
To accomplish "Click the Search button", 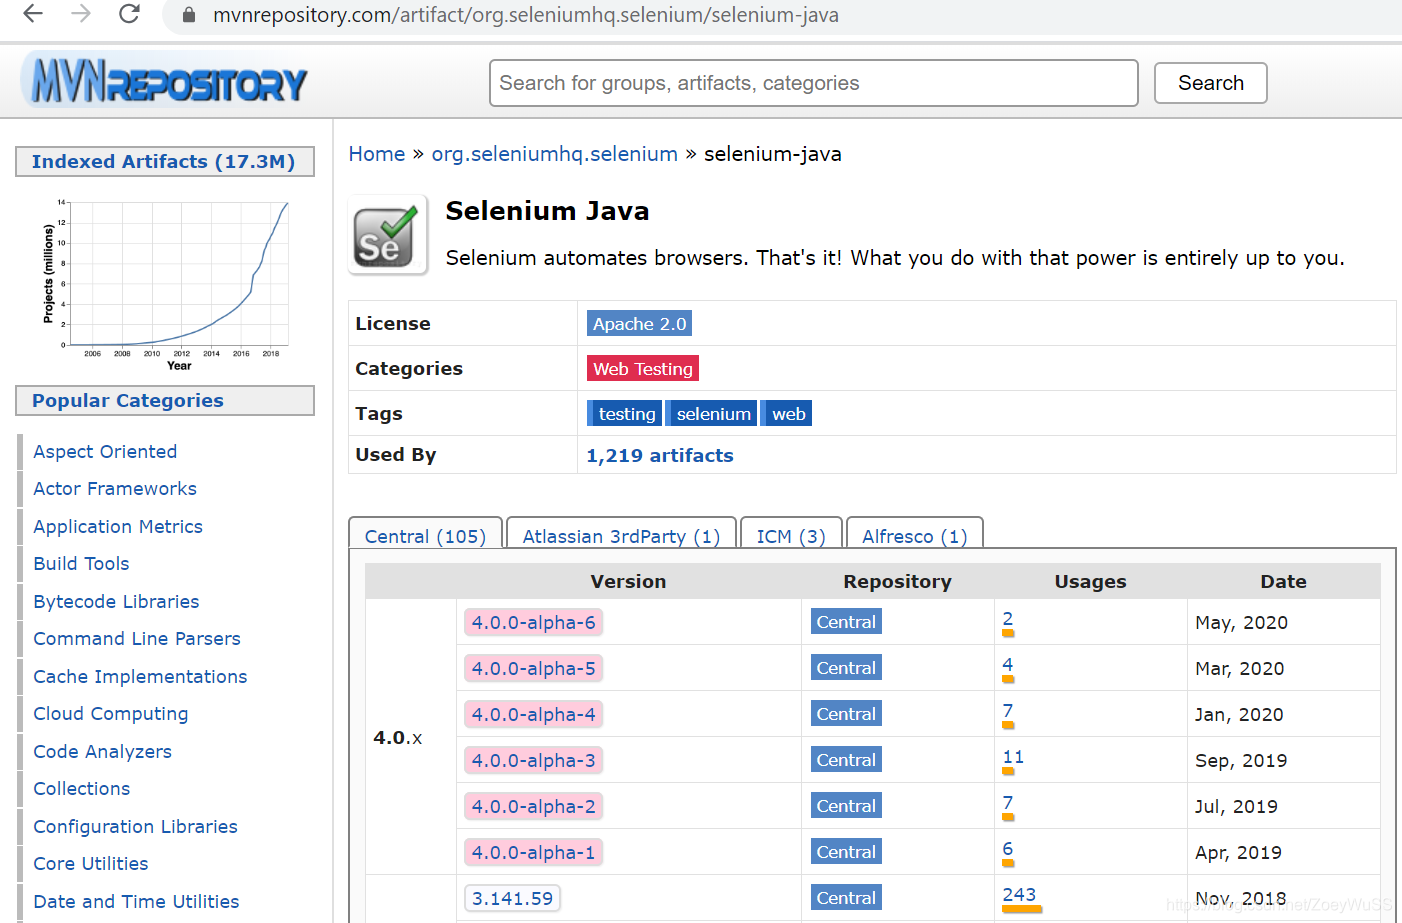I will tap(1210, 83).
